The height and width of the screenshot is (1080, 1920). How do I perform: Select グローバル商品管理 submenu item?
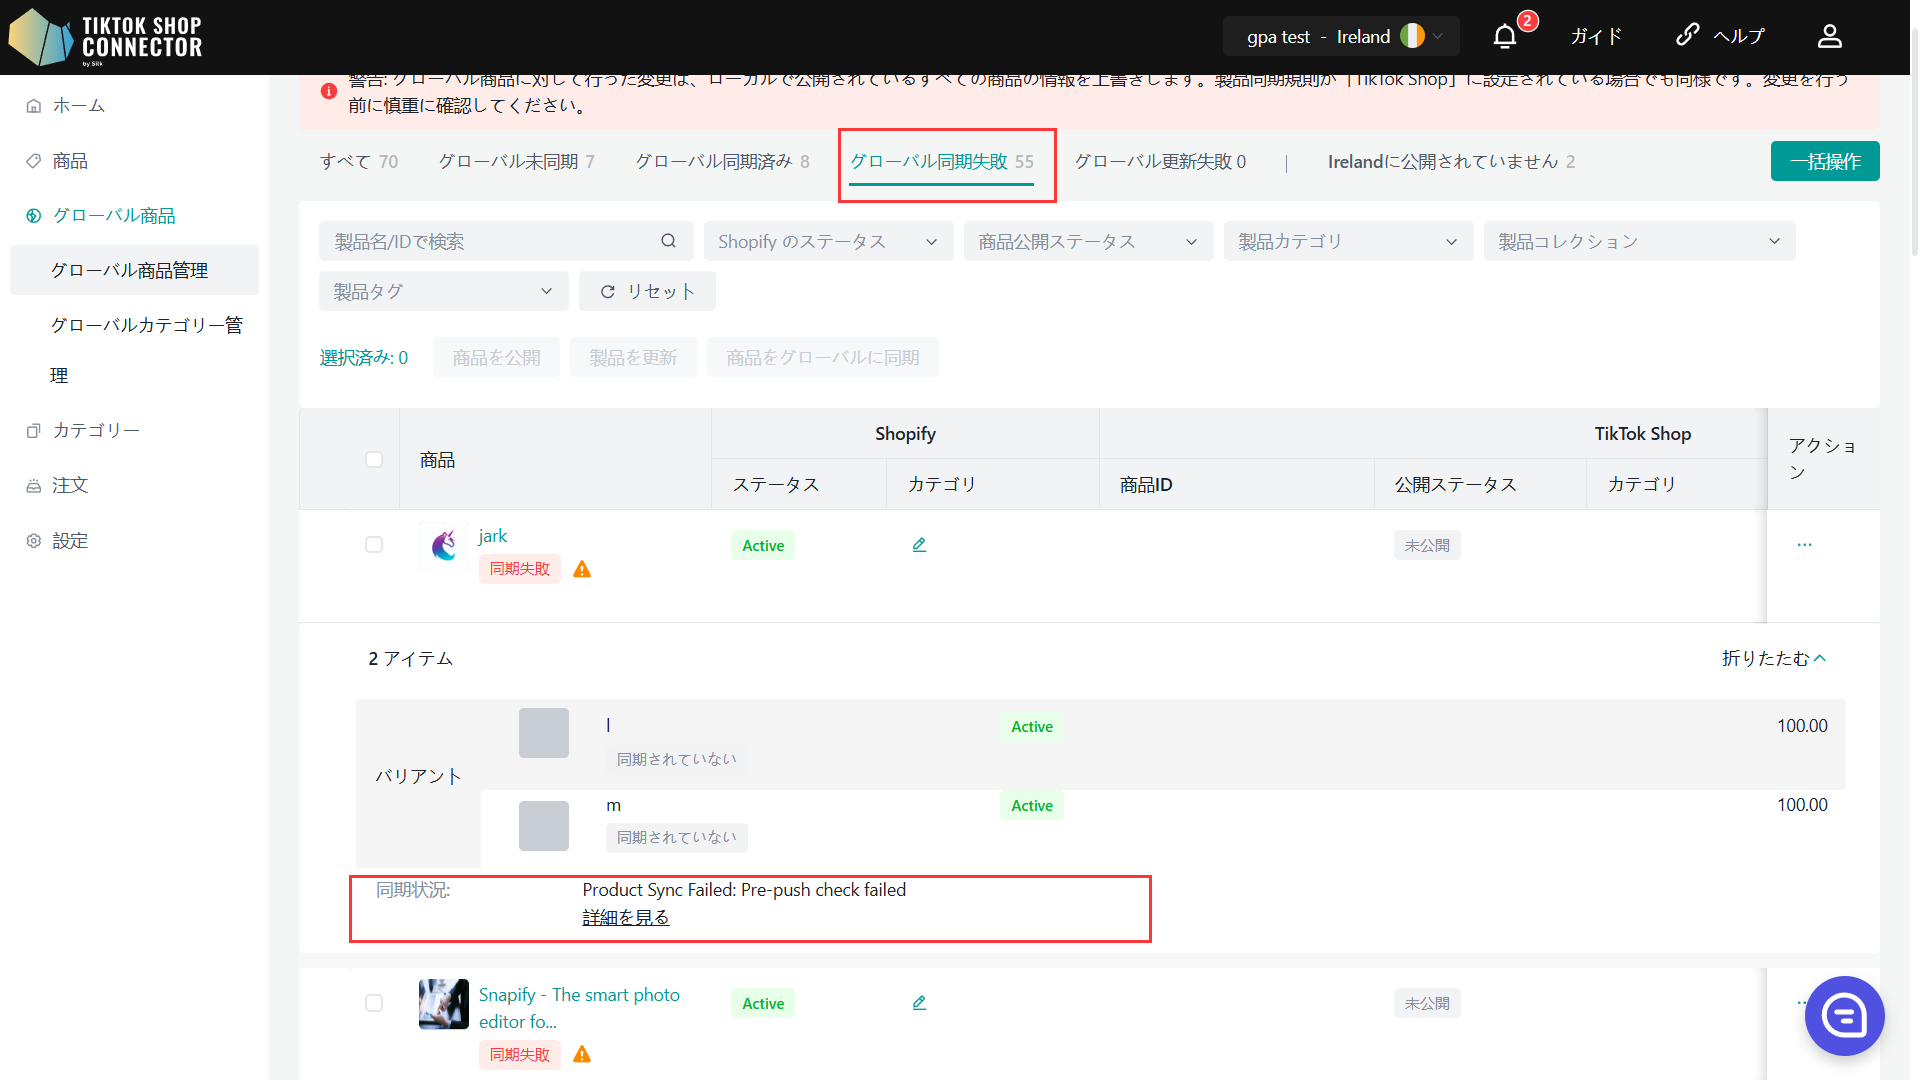click(134, 270)
